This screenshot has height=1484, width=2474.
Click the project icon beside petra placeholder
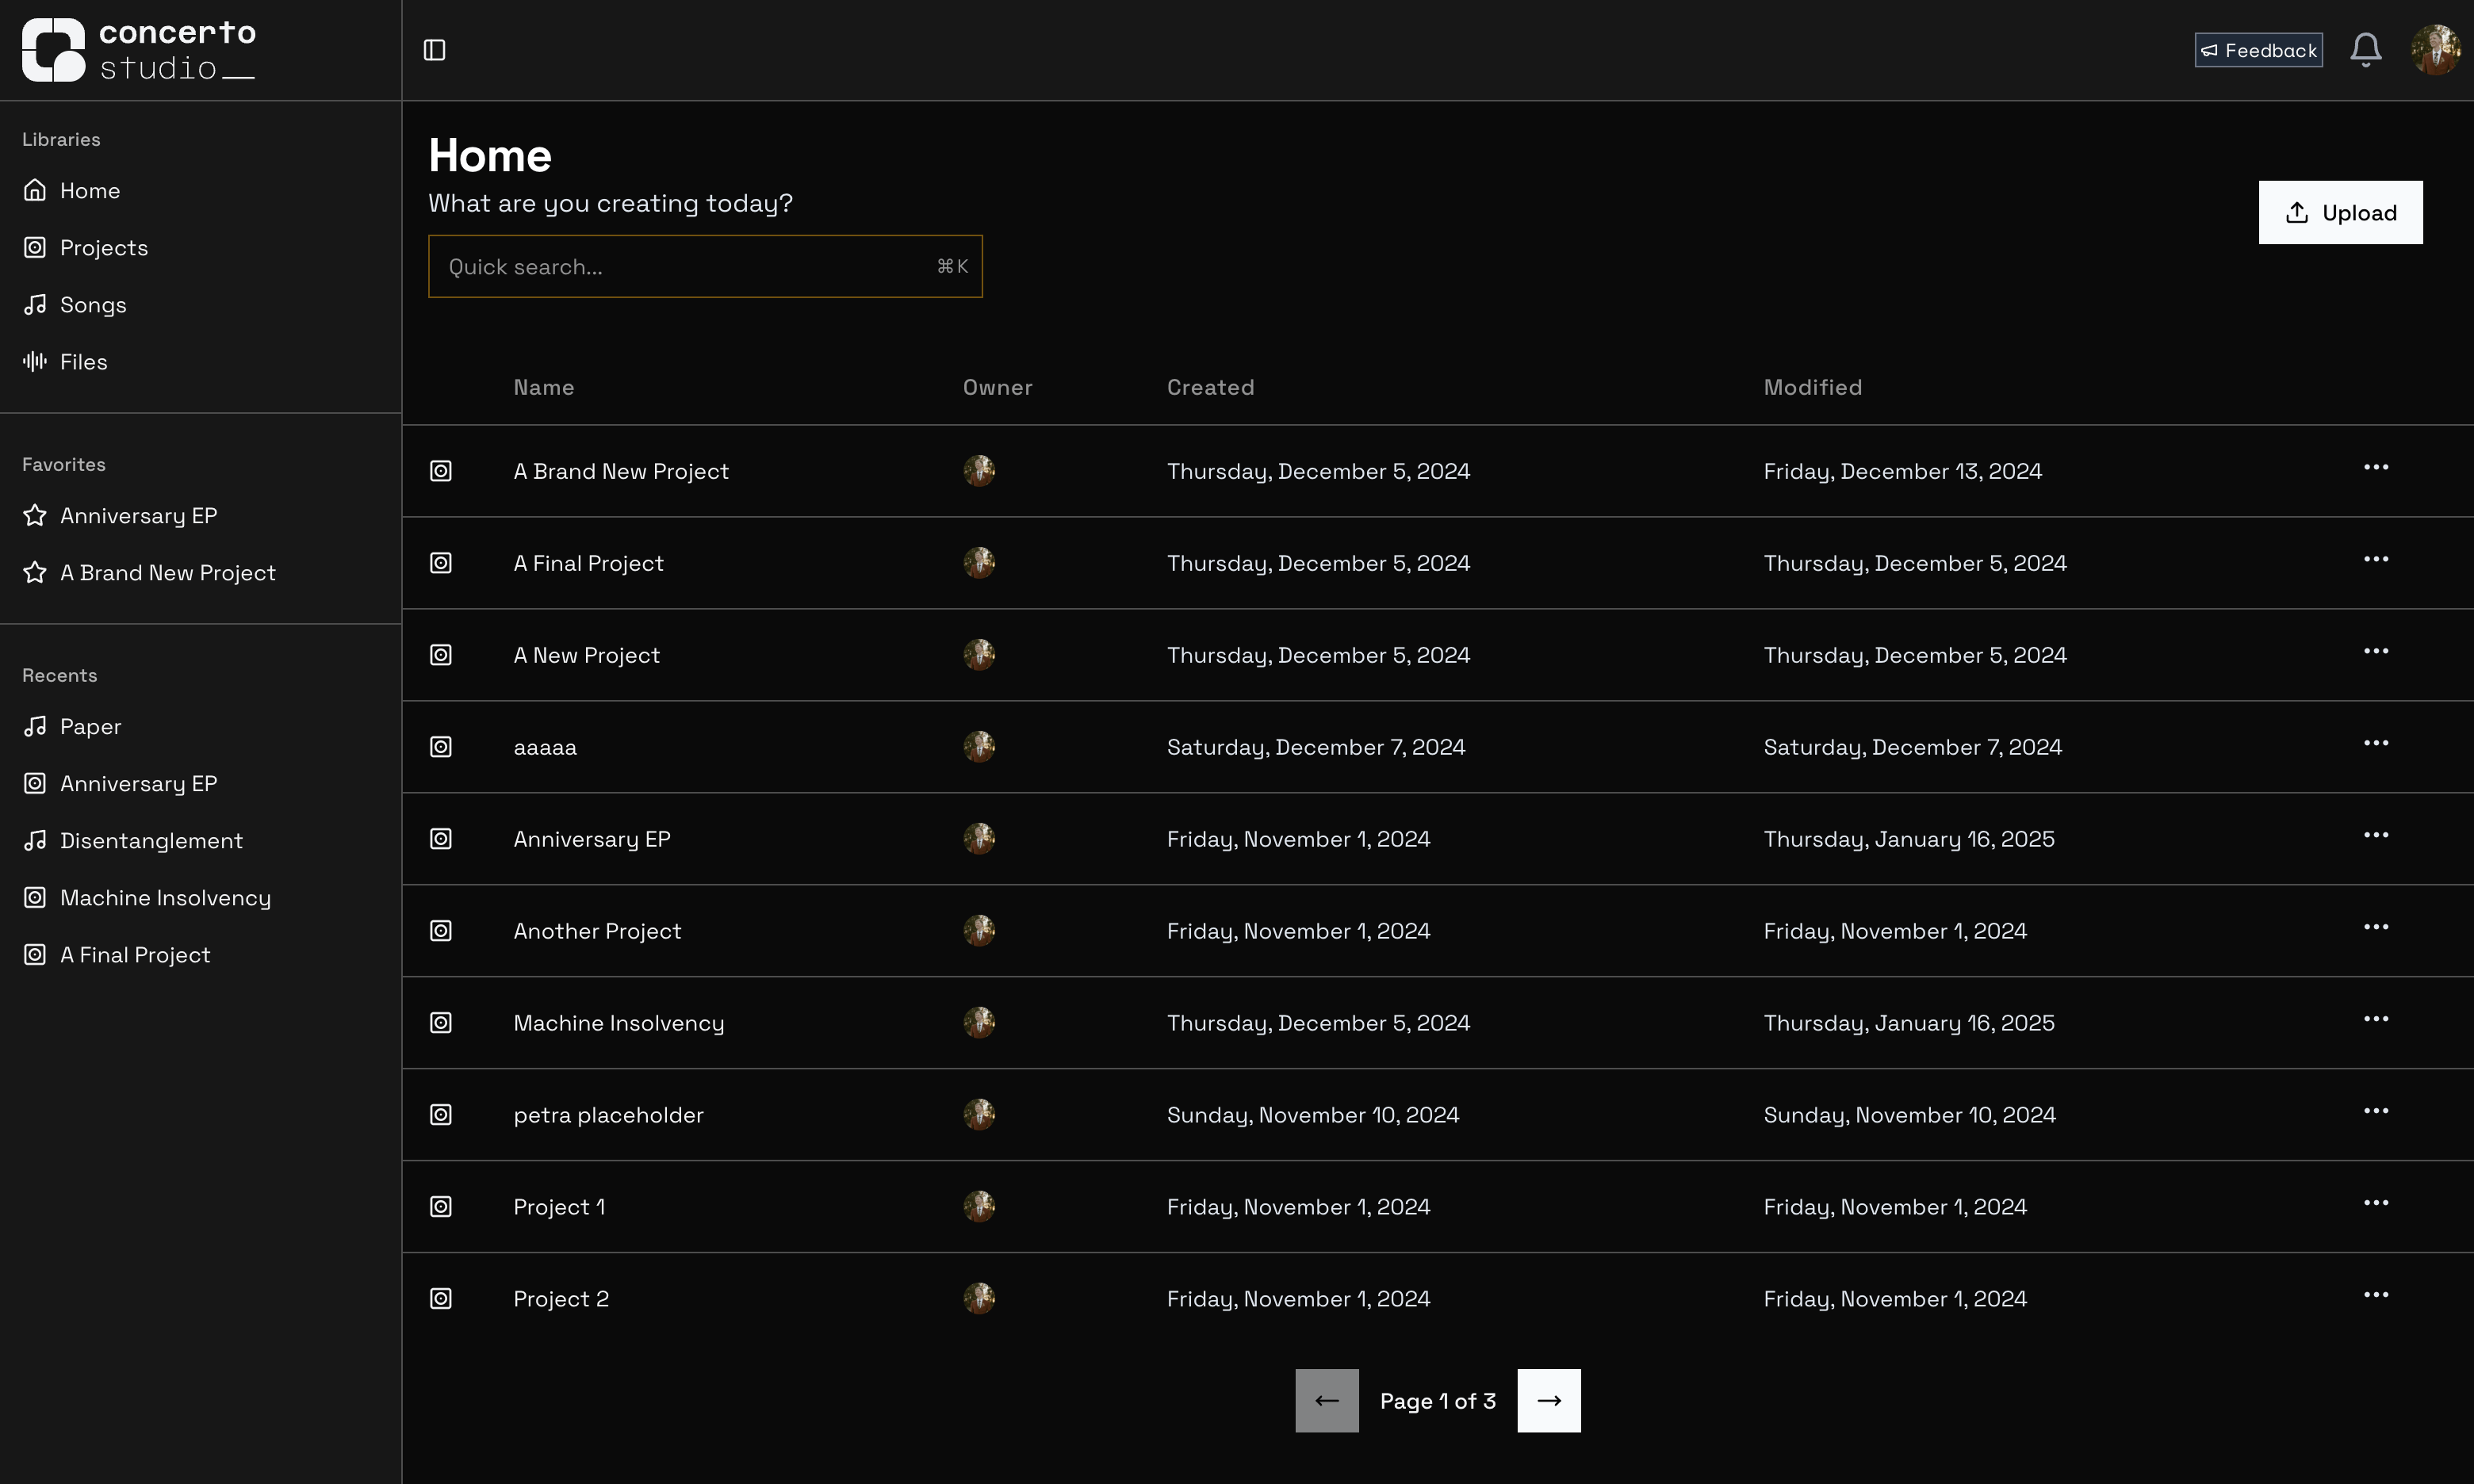441,1115
